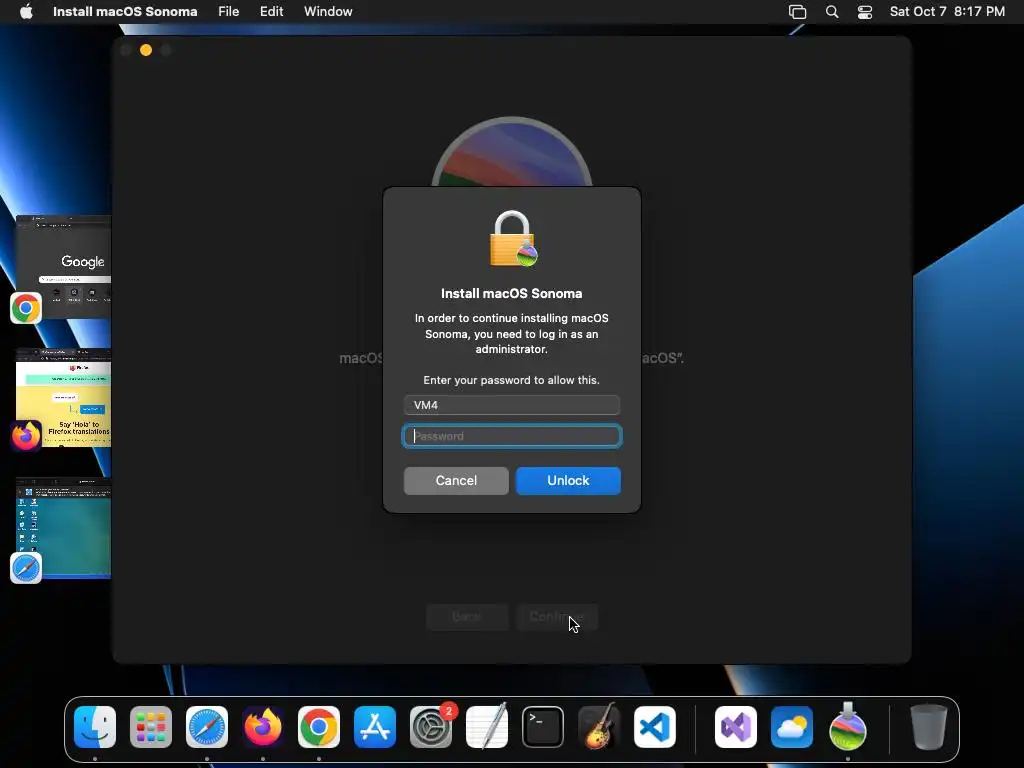Open Visual Studio Code from the Dock

coord(654,727)
